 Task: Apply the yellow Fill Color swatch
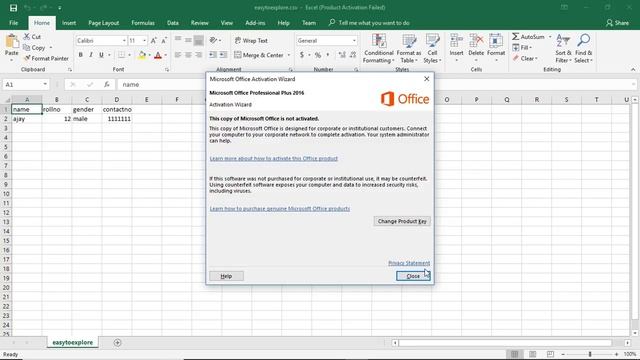coord(142,55)
